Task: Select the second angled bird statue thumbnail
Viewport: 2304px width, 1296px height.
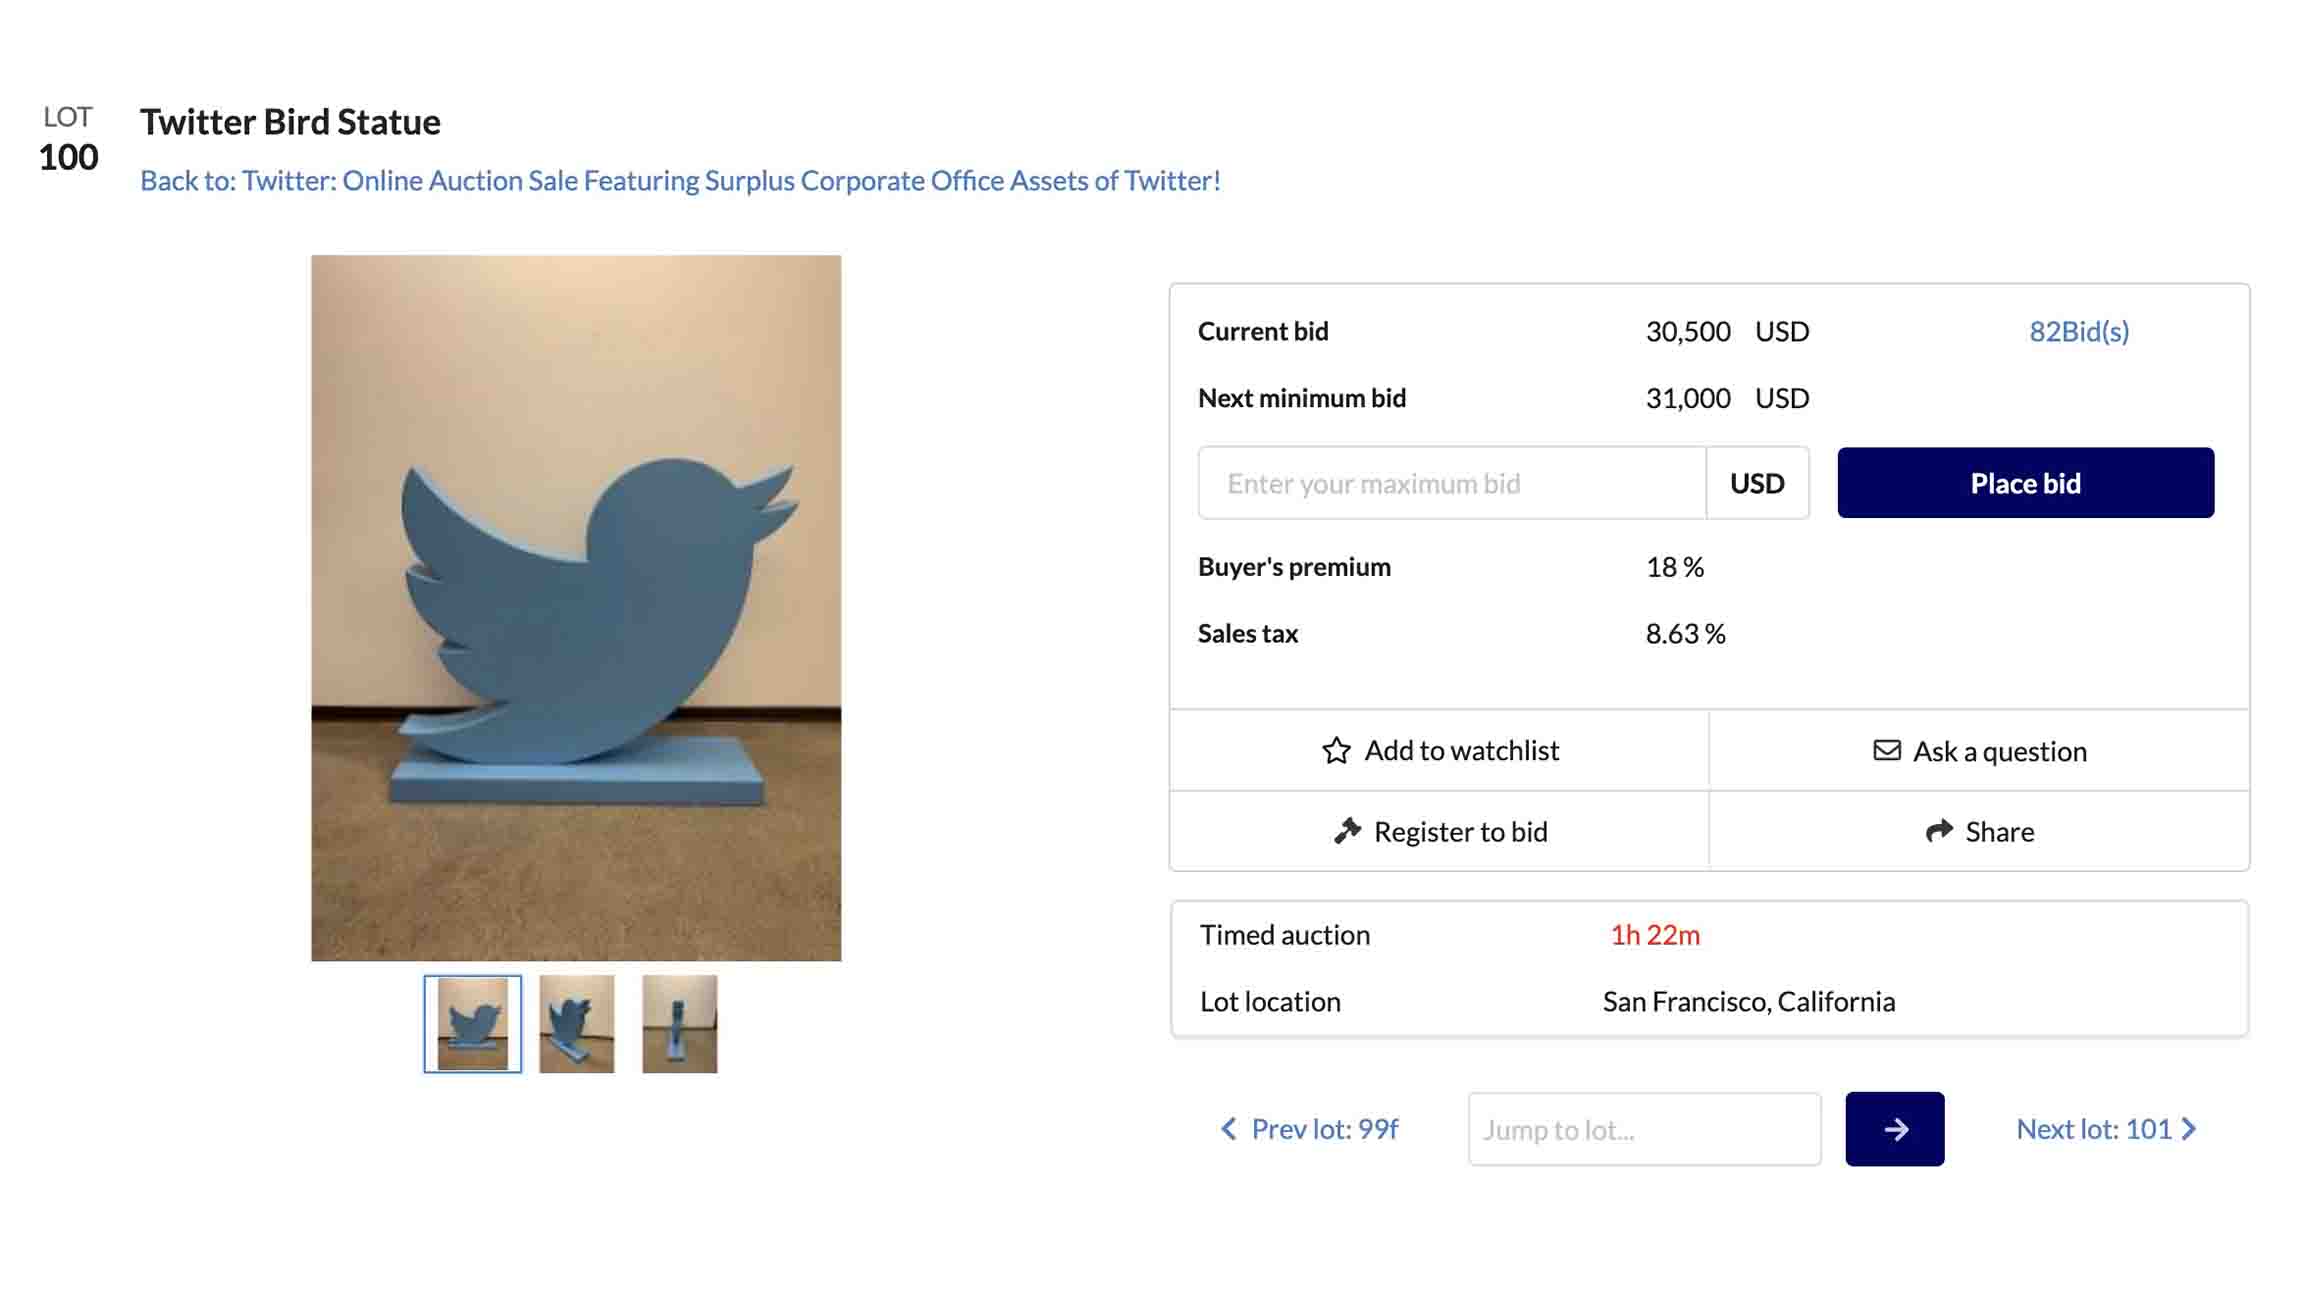Action: point(576,1023)
